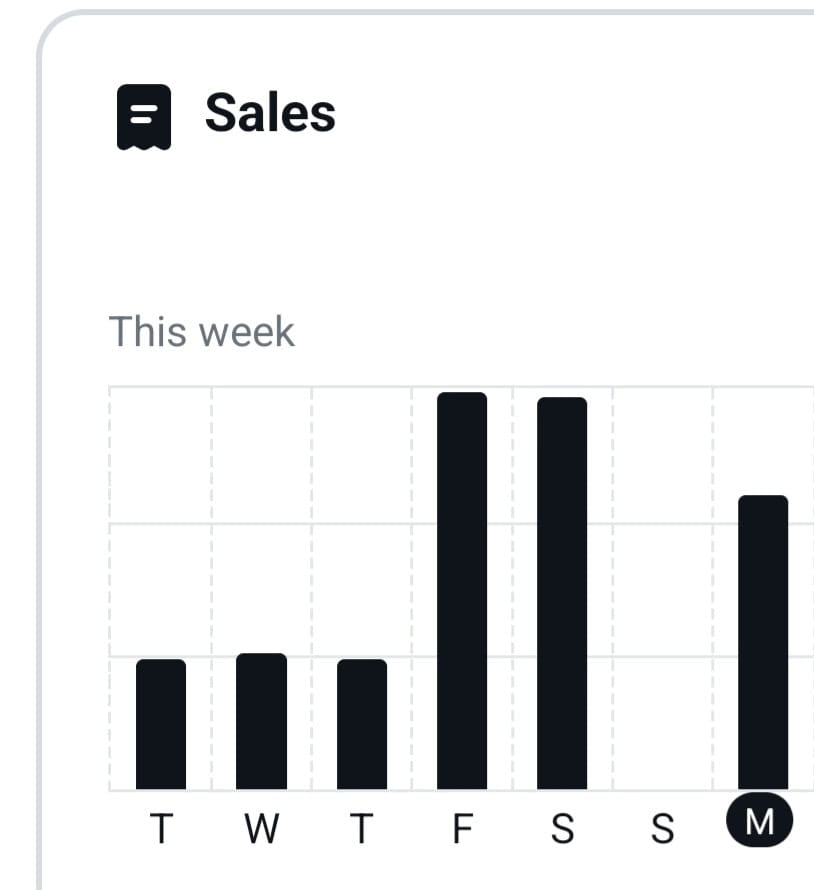
Task: Select the Saturday sales bar
Action: pos(562,593)
